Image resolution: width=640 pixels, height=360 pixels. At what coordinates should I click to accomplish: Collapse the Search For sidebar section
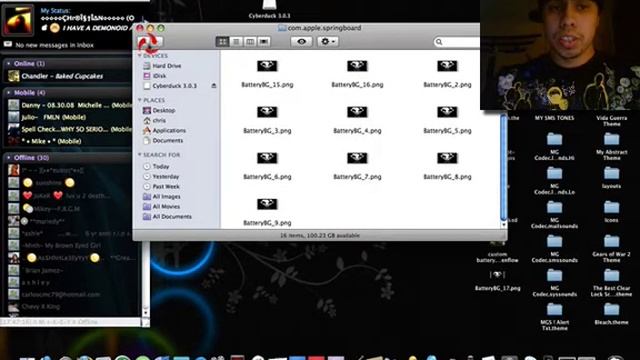[140, 155]
